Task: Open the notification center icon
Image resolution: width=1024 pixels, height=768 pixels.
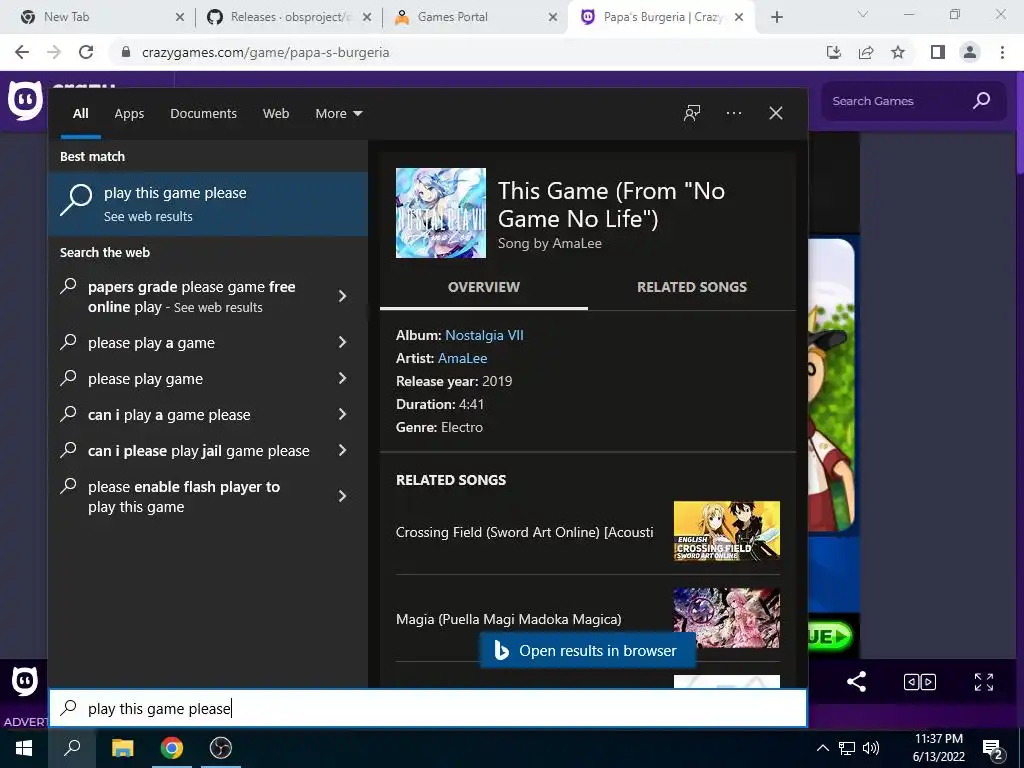Action: (993, 749)
